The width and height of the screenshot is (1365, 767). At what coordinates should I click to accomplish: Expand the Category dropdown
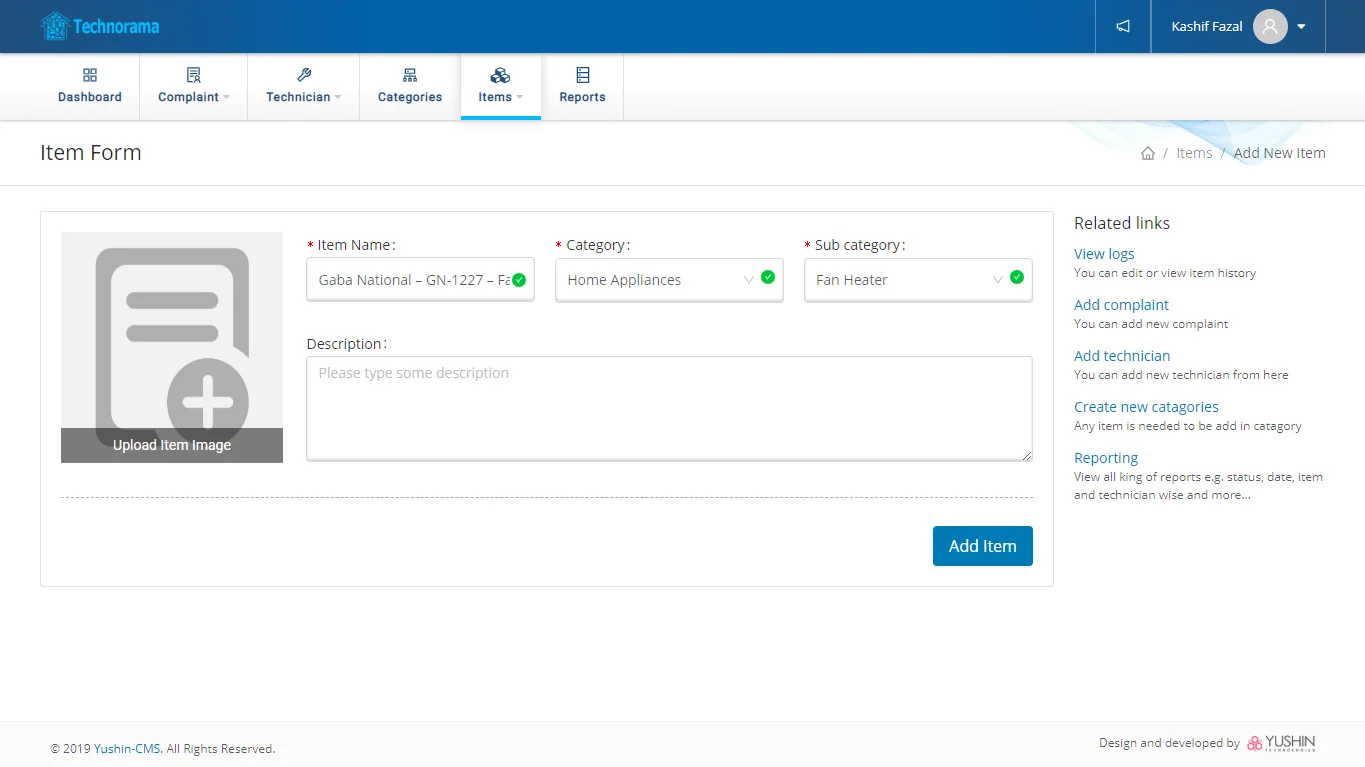[x=748, y=280]
